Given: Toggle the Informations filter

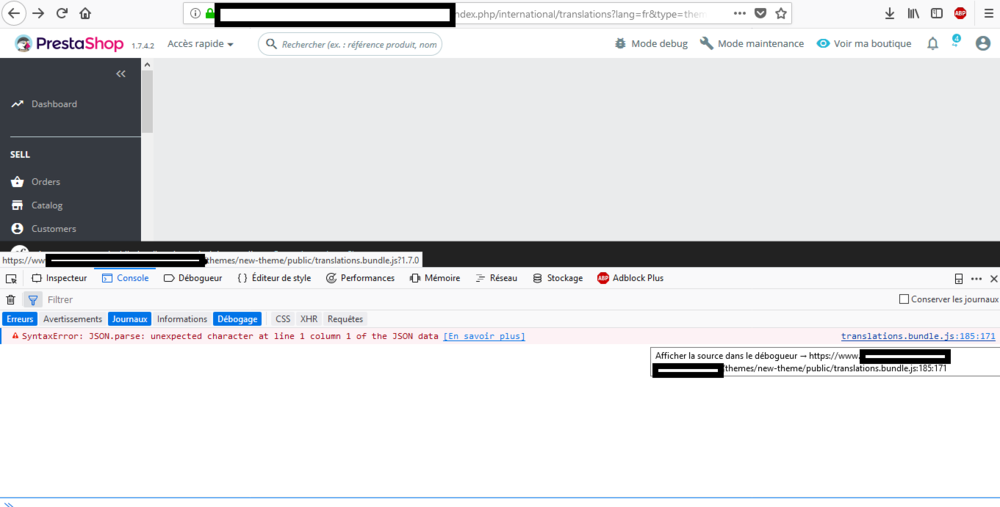Looking at the screenshot, I should 182,319.
